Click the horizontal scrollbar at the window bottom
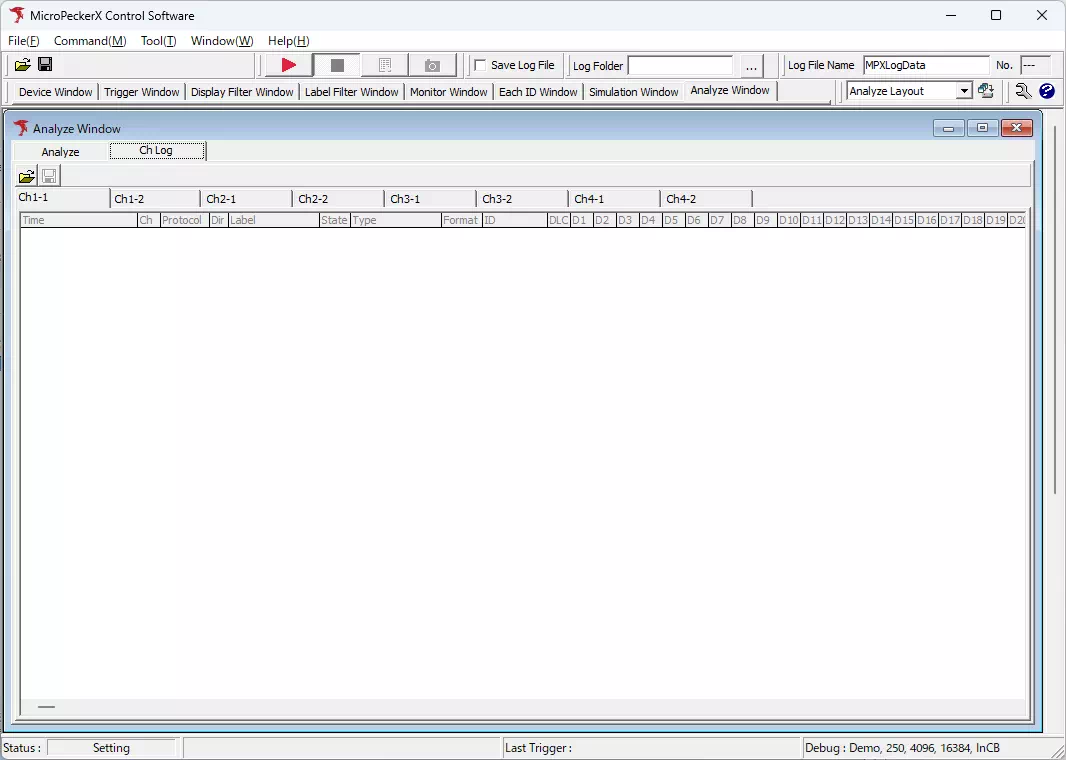1066x760 pixels. point(46,706)
